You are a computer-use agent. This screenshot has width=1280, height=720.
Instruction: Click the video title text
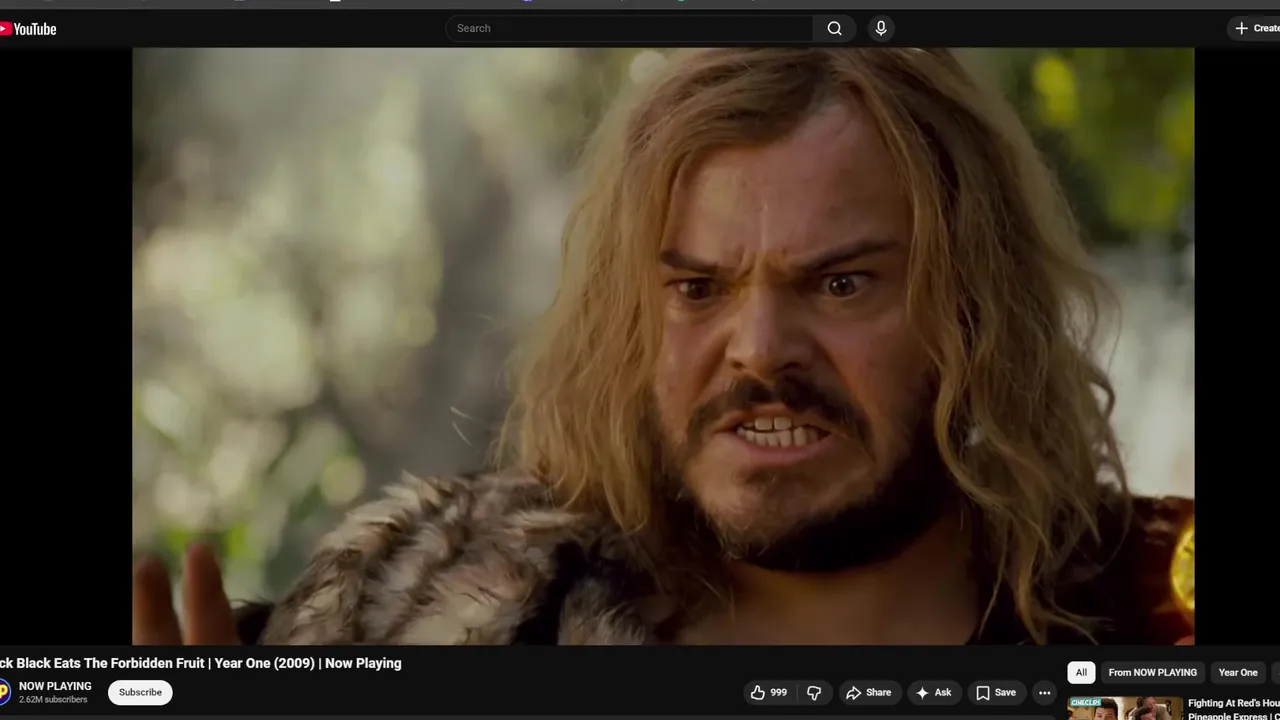click(201, 663)
